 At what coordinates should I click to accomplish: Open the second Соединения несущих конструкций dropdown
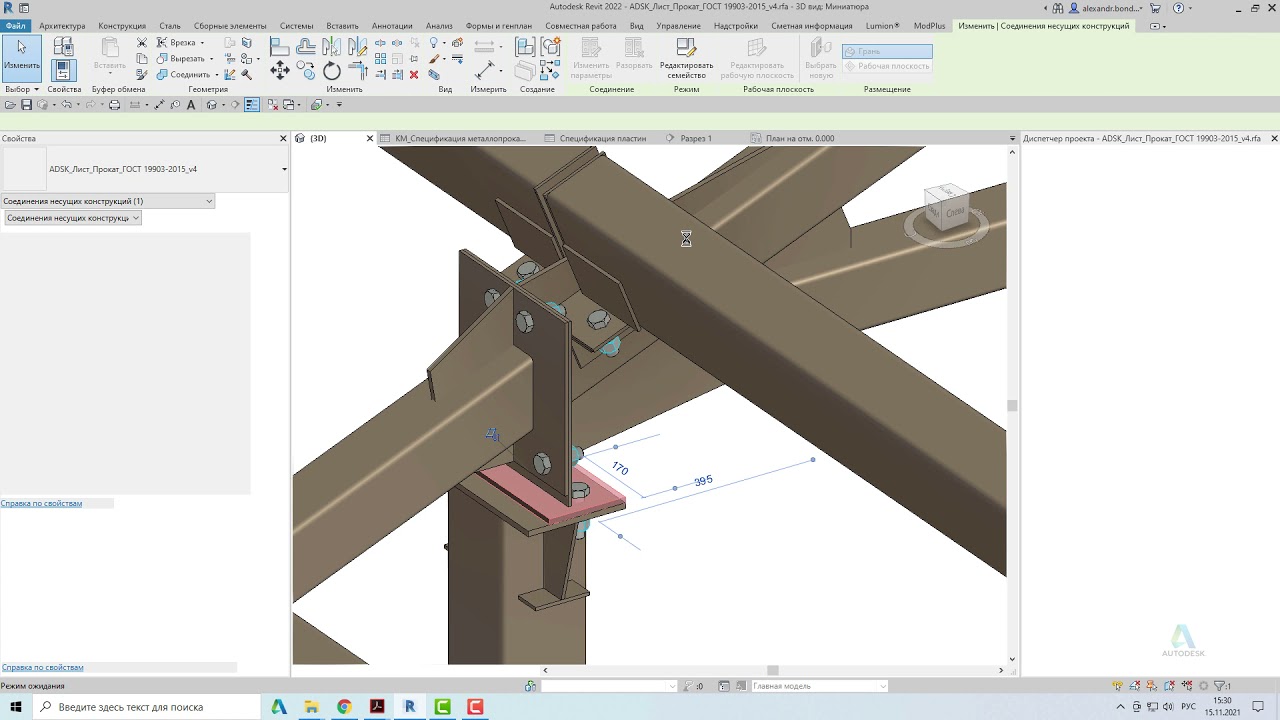[x=73, y=218]
